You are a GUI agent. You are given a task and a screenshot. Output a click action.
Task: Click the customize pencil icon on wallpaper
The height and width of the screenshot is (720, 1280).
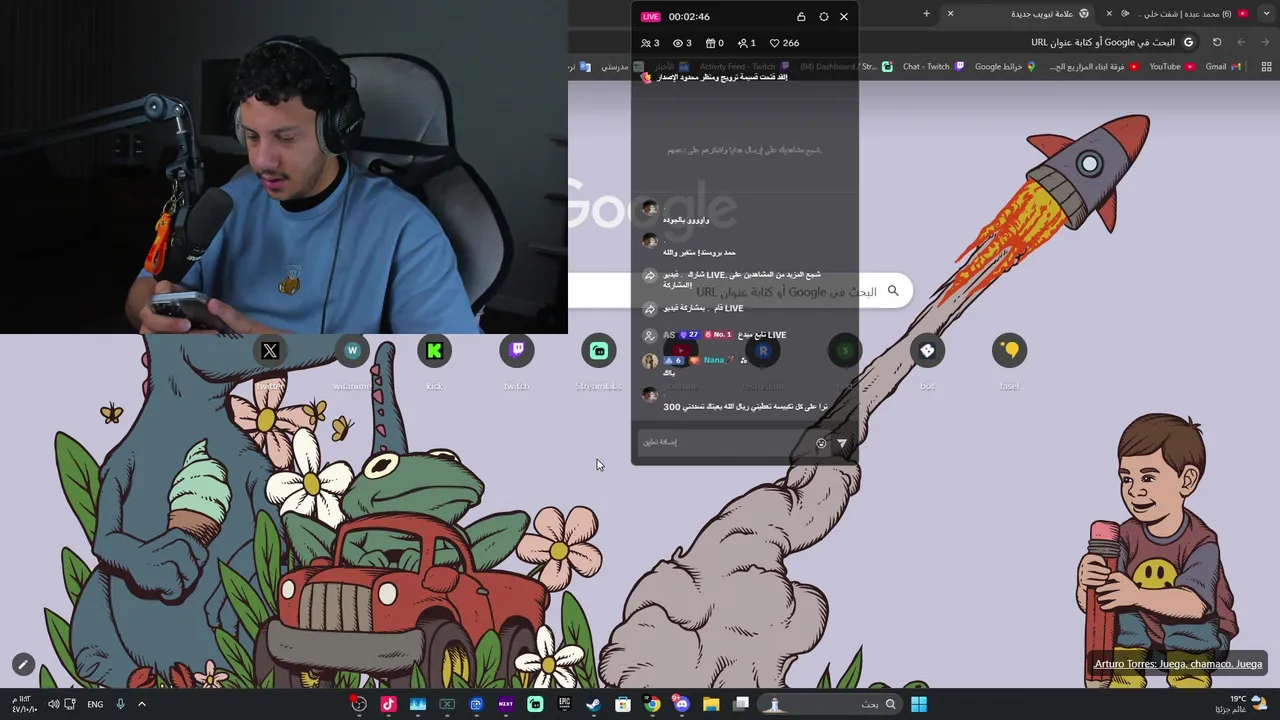coord(23,664)
